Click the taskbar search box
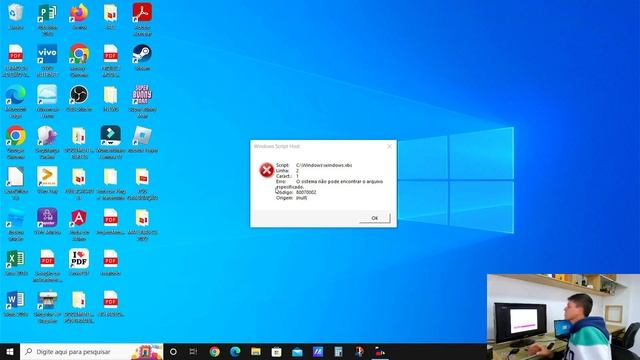Screen dimensions: 640x360 91,351
